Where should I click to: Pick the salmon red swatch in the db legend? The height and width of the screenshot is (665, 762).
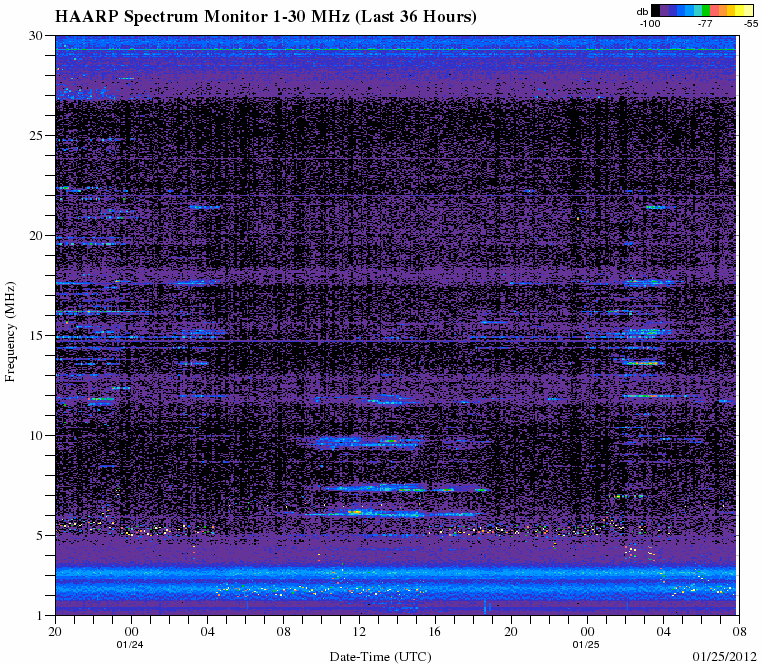coord(714,10)
